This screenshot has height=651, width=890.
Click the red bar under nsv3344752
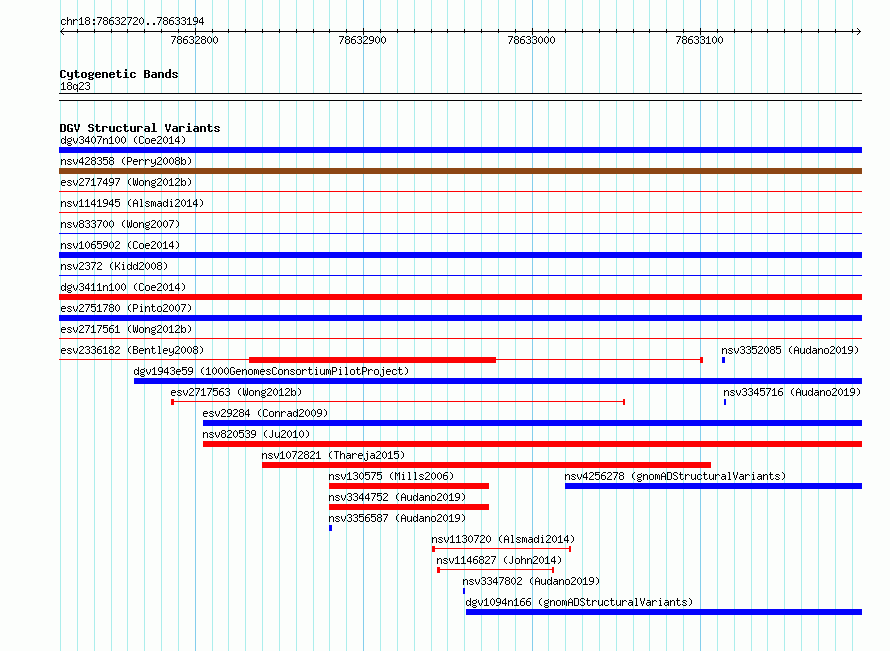[409, 507]
